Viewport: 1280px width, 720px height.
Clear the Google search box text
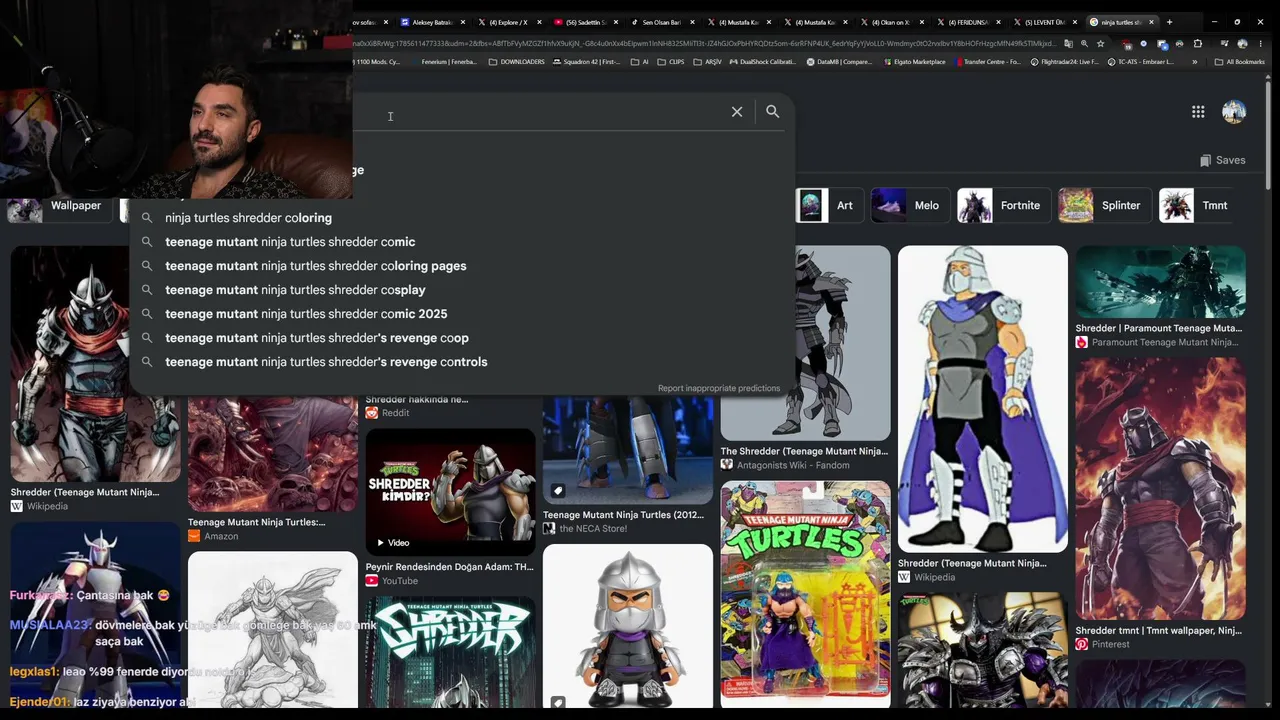coord(737,112)
